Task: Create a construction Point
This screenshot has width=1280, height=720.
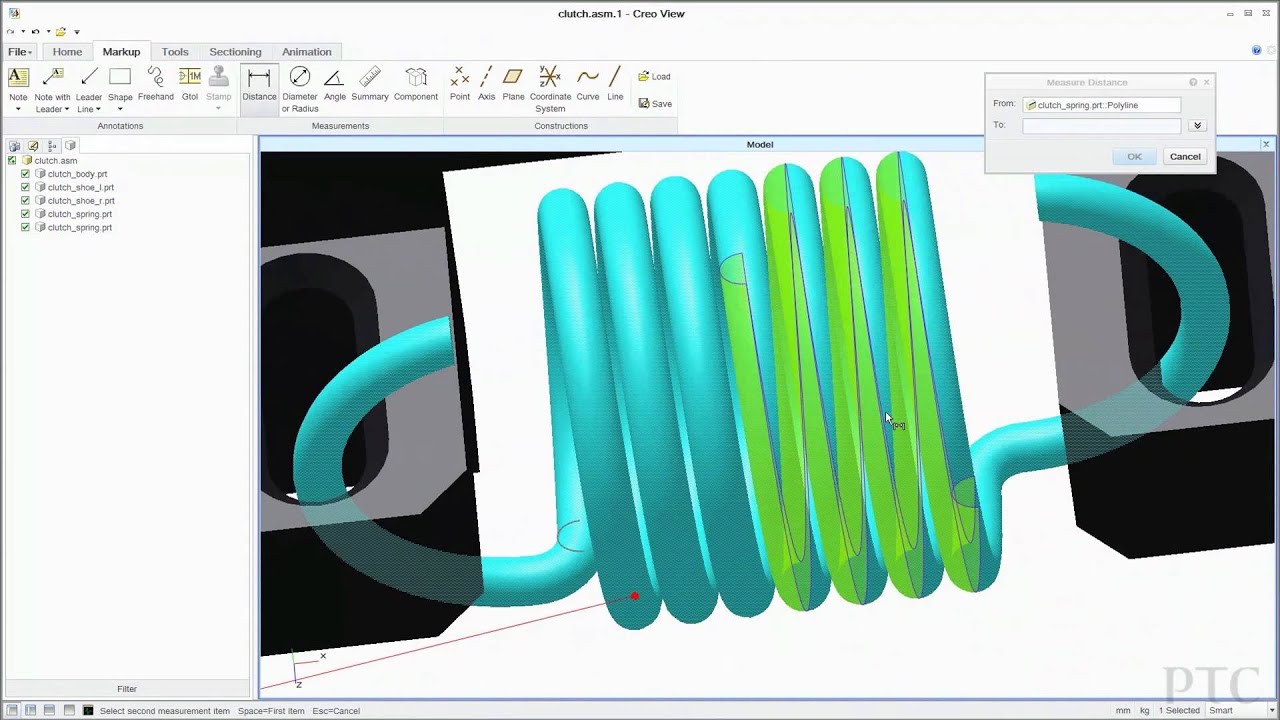Action: [460, 84]
